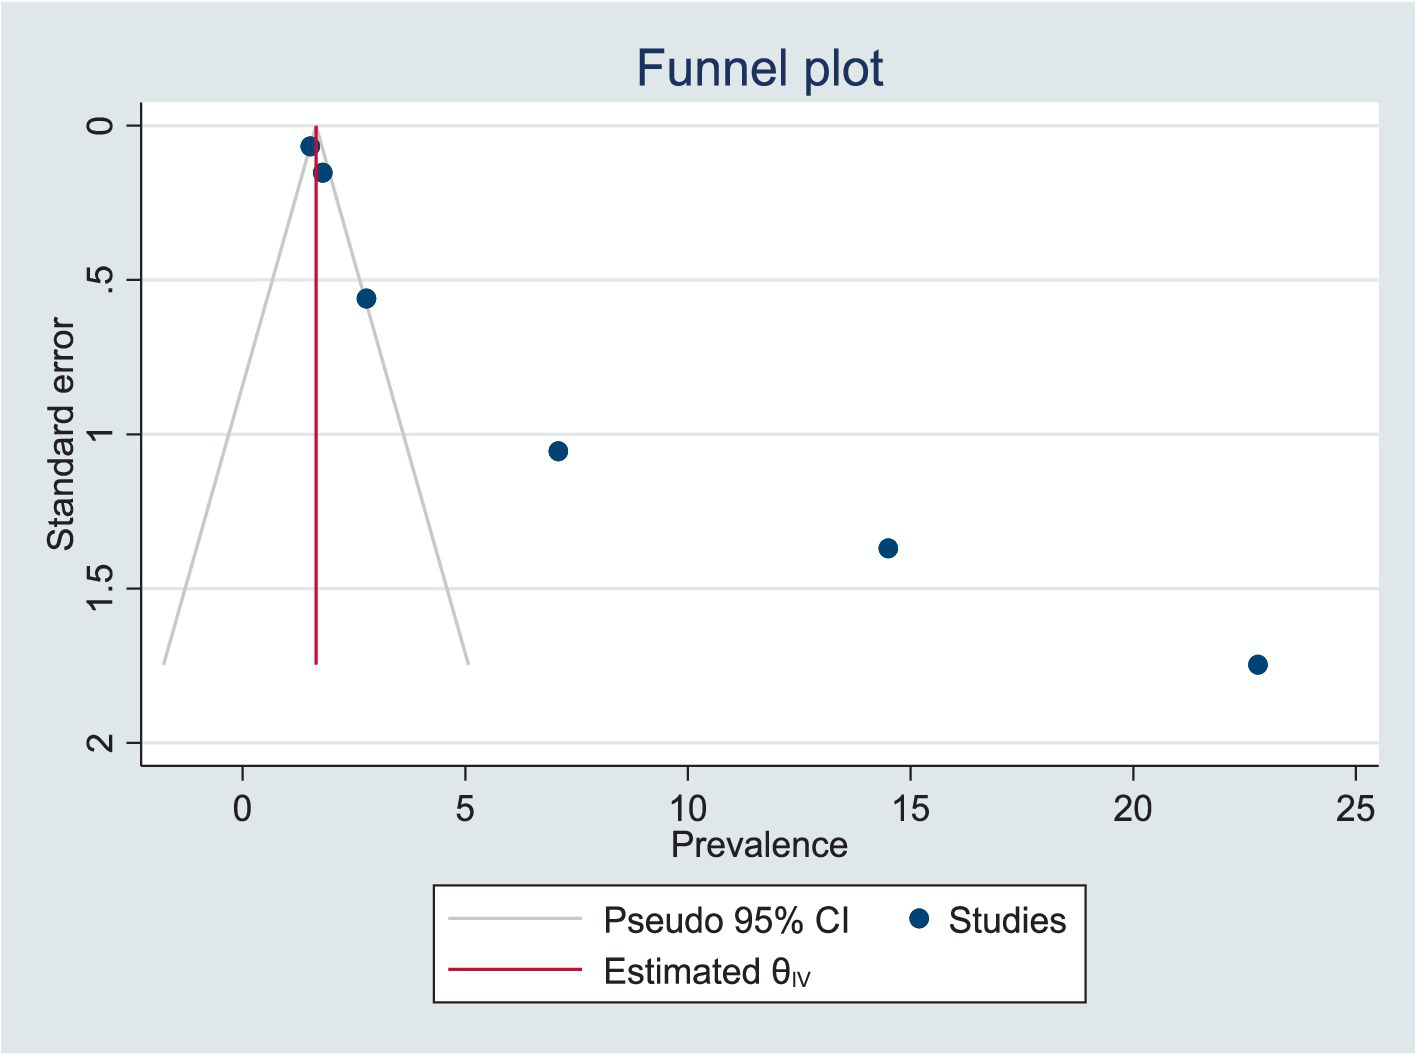
Task: Click the 'Funnel plot' title
Action: pos(759,69)
